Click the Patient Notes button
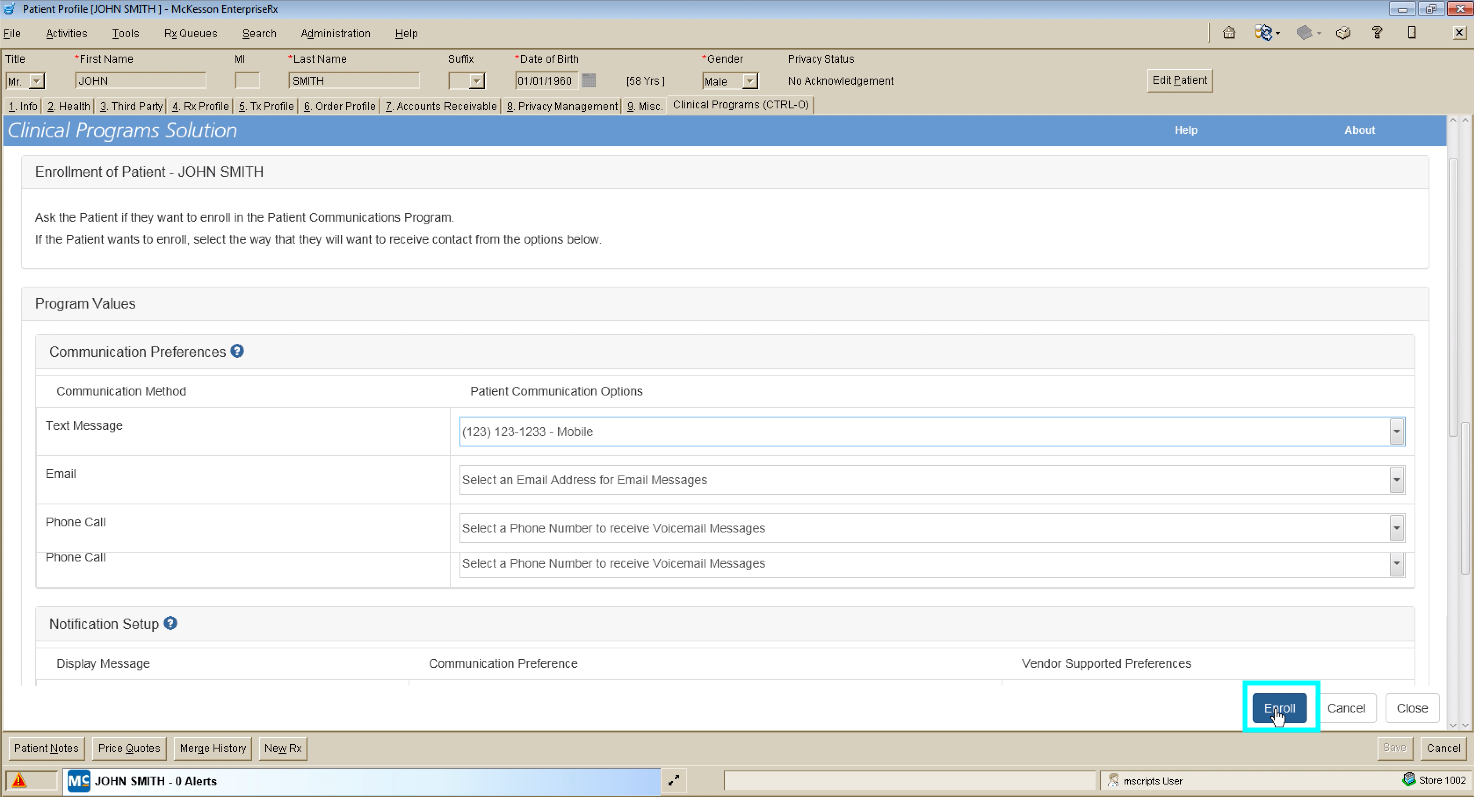Image resolution: width=1474 pixels, height=797 pixels. tap(47, 748)
